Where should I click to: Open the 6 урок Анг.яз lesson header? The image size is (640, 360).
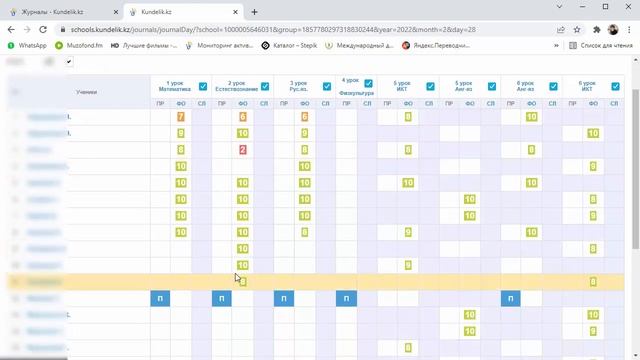[525, 86]
